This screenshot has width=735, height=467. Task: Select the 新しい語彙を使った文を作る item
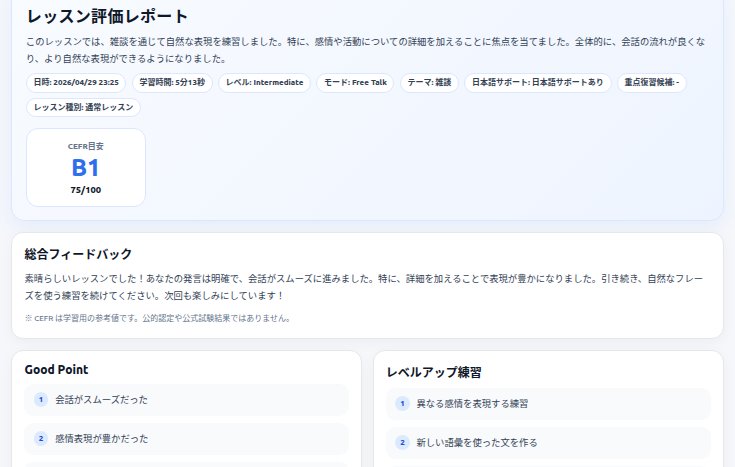click(x=548, y=443)
